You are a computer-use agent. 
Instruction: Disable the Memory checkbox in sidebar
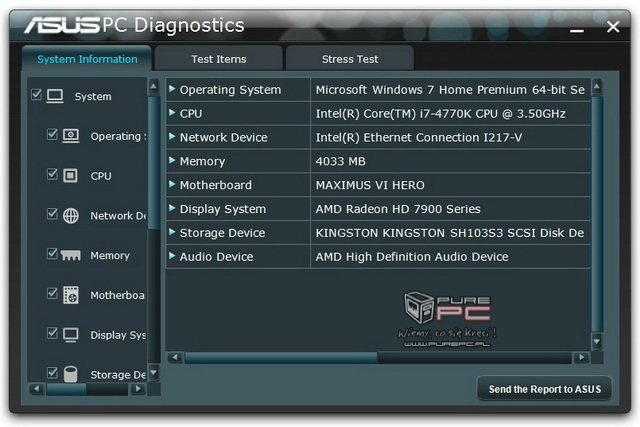[x=52, y=254]
